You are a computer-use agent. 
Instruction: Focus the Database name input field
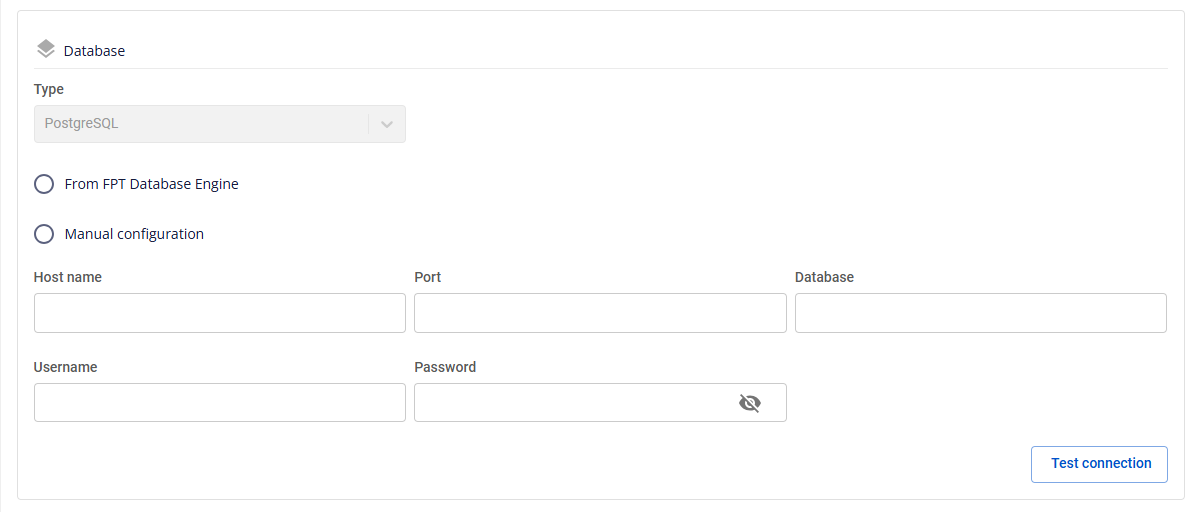click(980, 313)
